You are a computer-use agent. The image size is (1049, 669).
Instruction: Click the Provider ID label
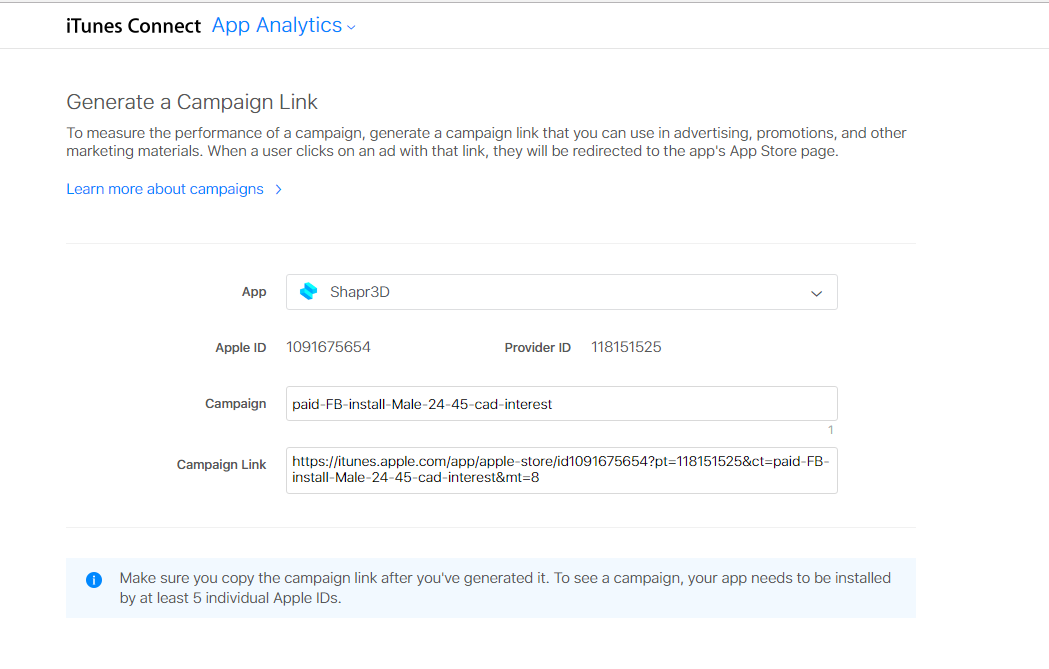537,348
